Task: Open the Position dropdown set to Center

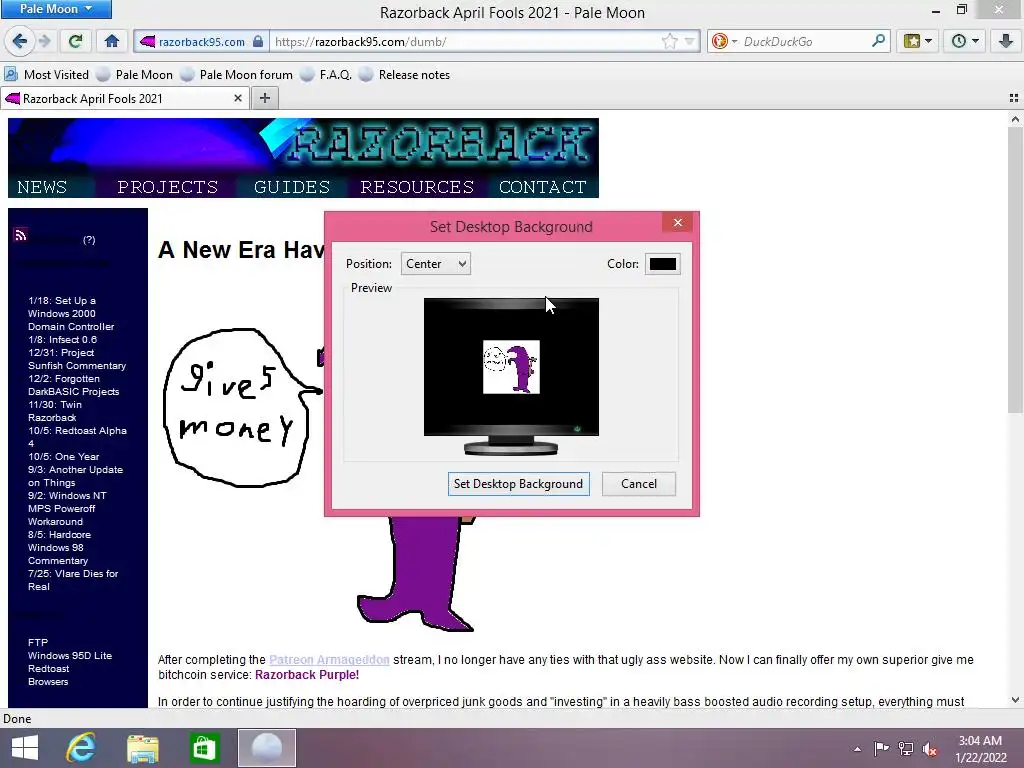Action: [436, 264]
